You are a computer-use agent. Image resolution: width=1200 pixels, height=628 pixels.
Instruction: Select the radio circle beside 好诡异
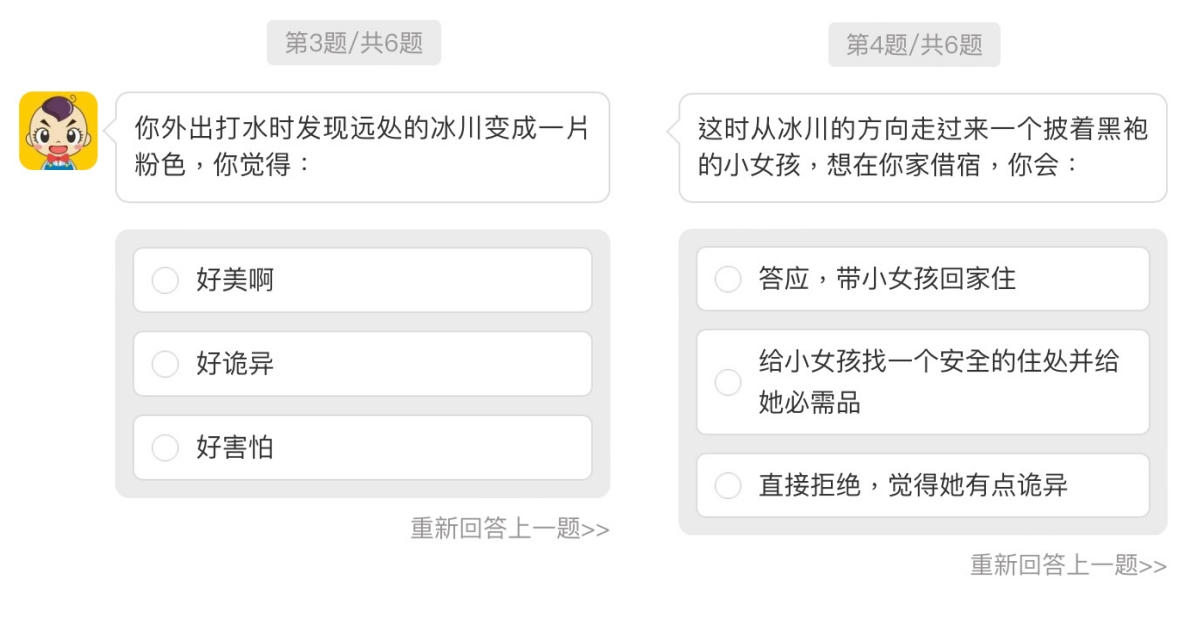[x=165, y=364]
